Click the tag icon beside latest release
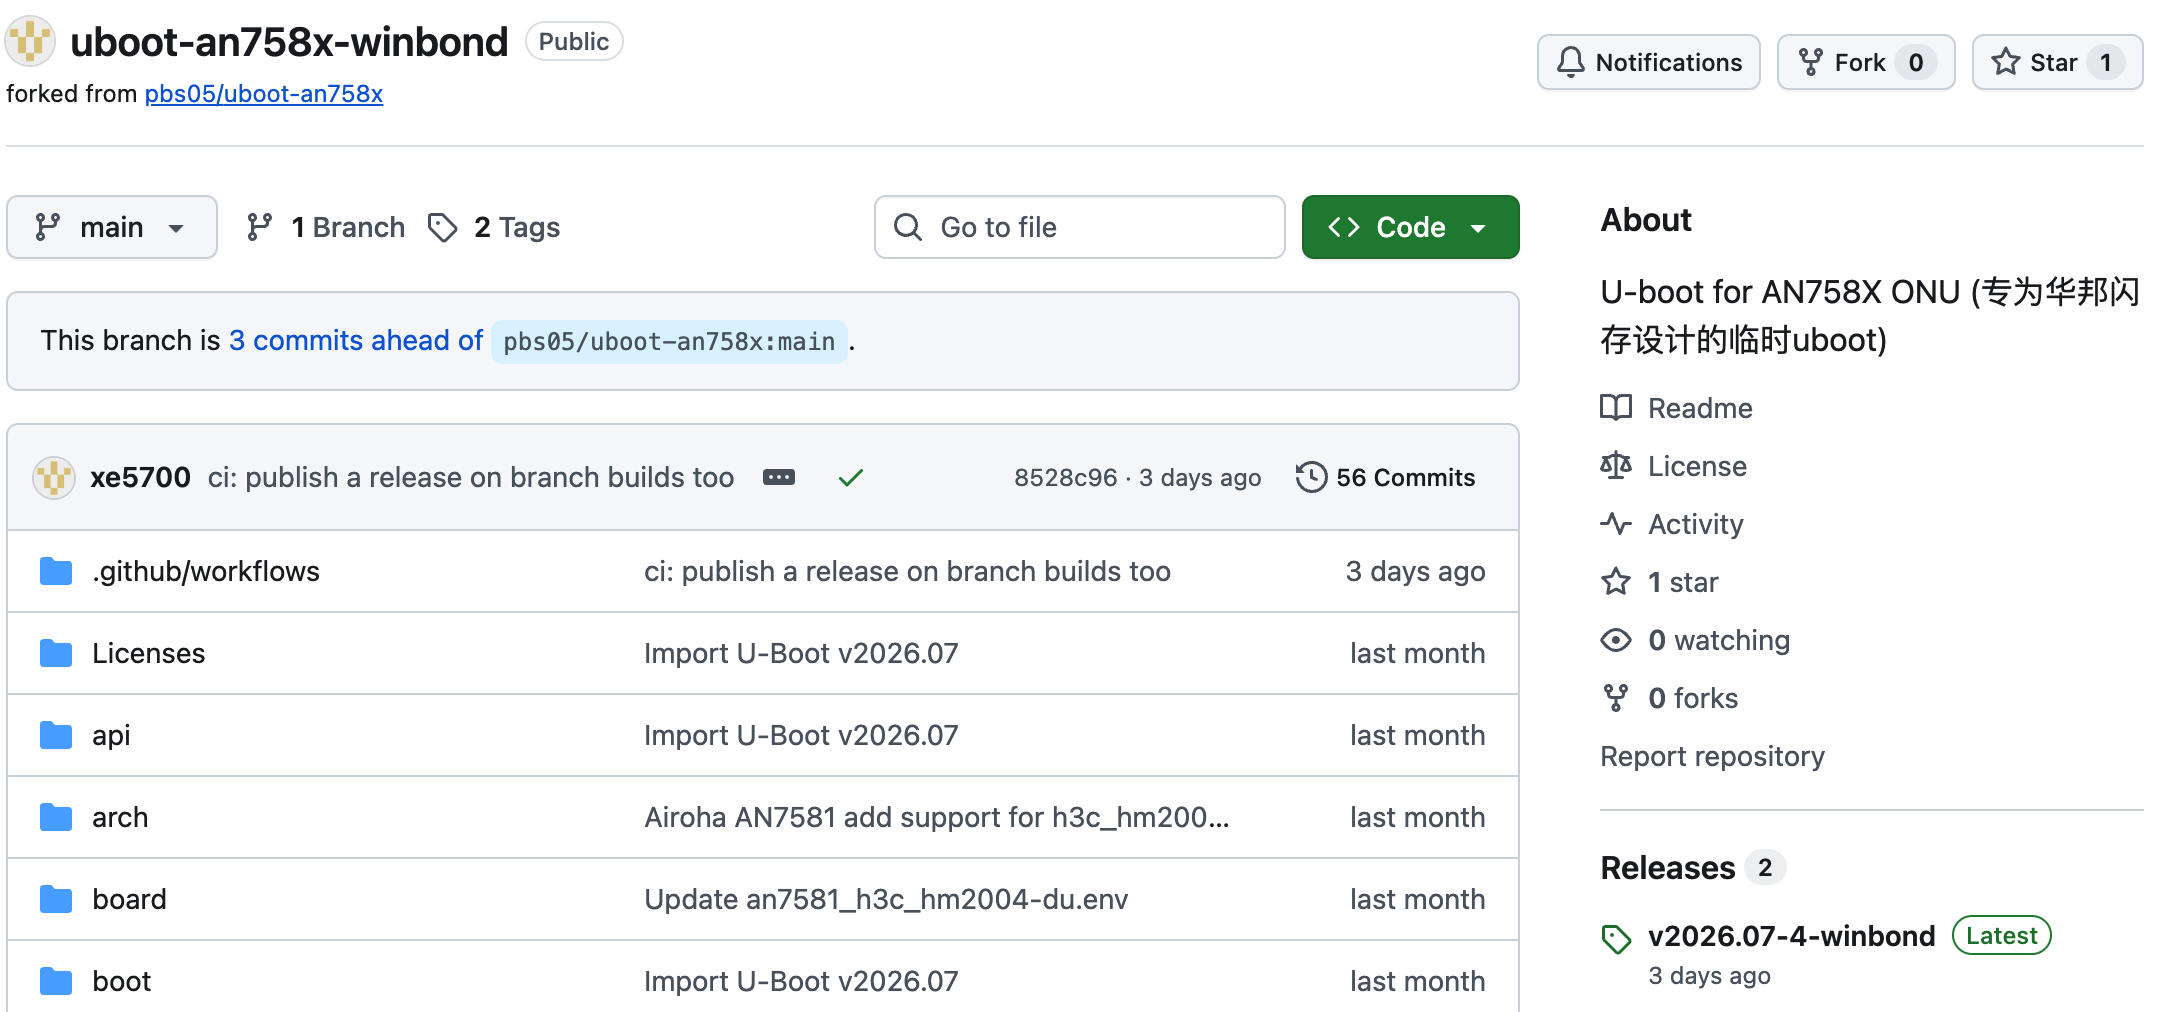The height and width of the screenshot is (1012, 2180). coord(1616,938)
